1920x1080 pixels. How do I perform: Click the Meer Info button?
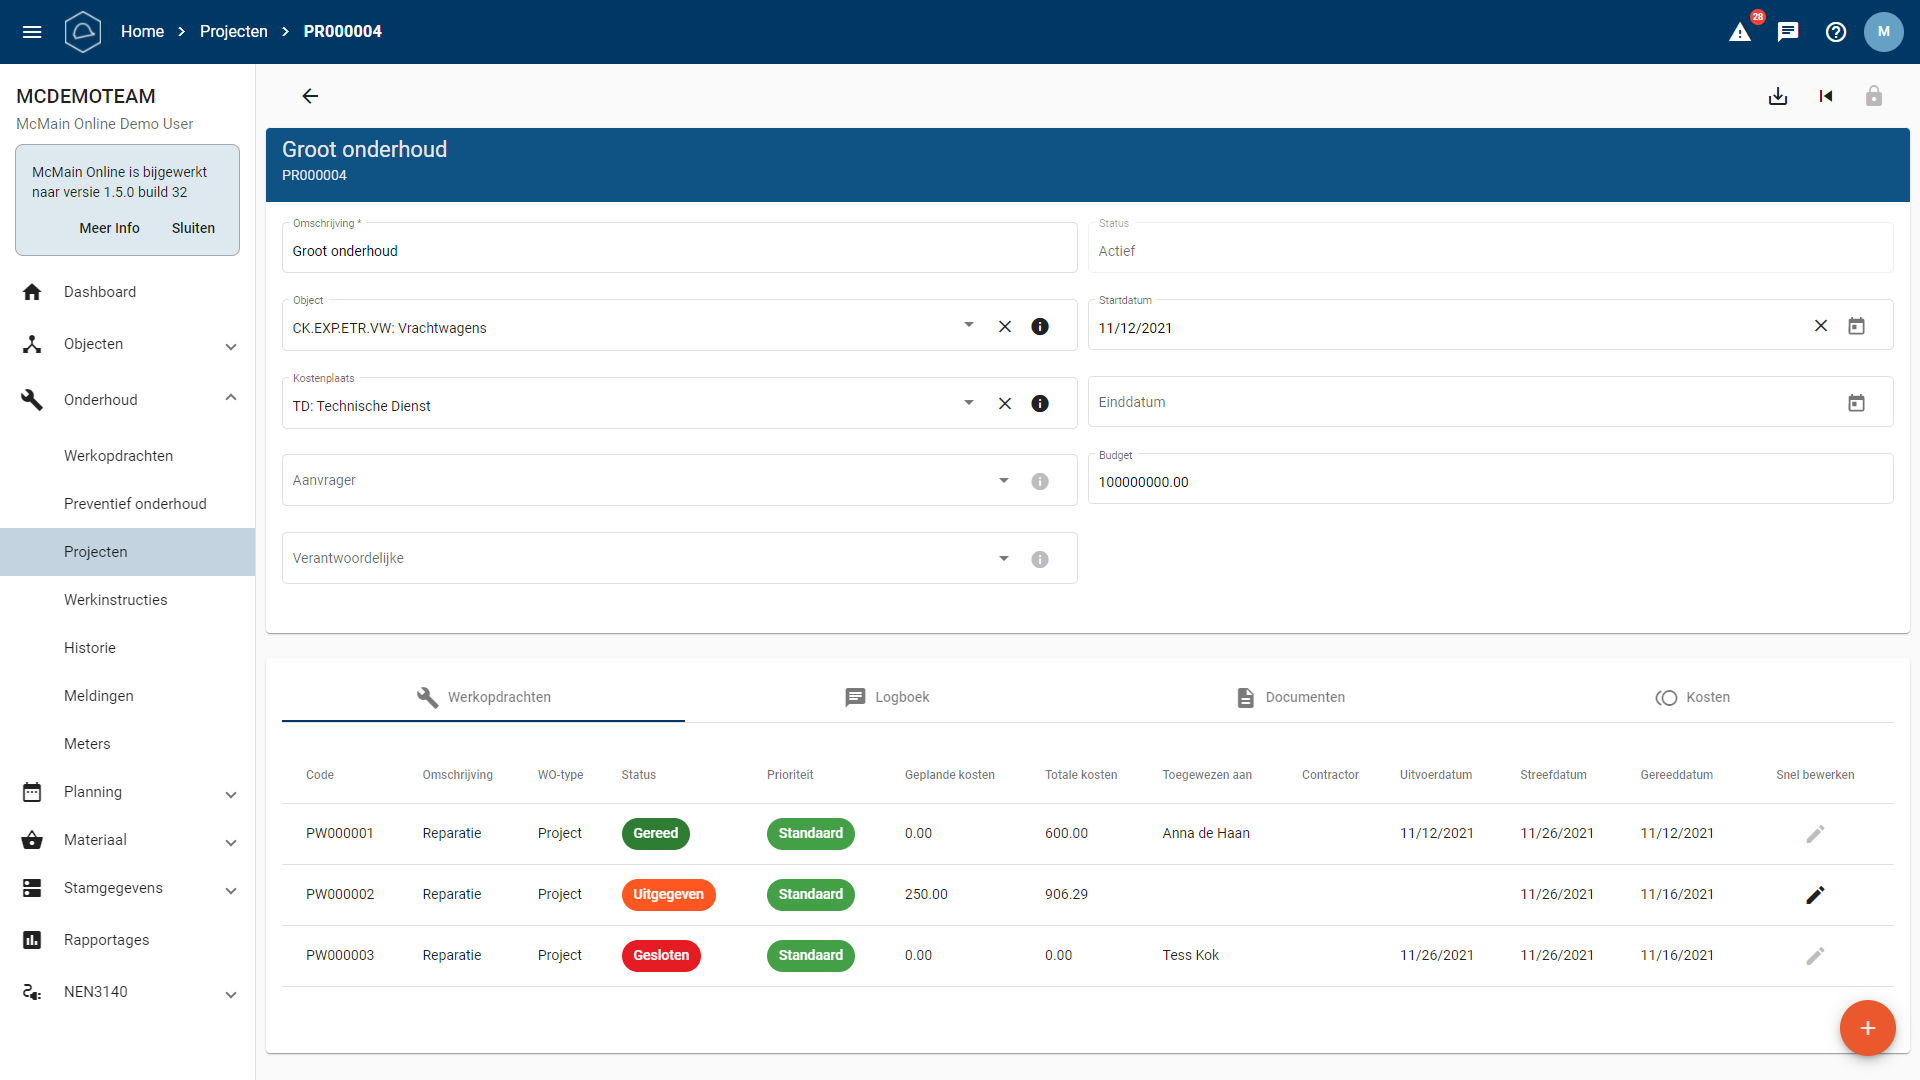pos(110,228)
